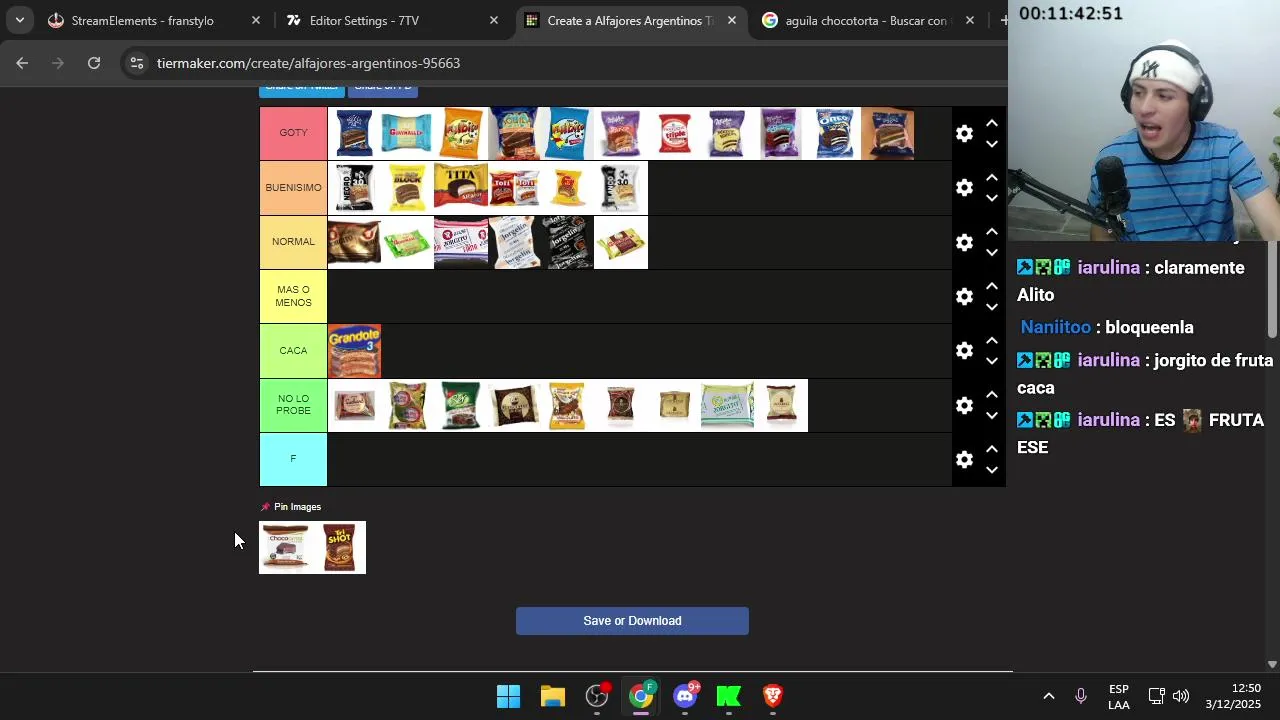Move CACA tier down with arrow
This screenshot has width=1280, height=720.
991,361
